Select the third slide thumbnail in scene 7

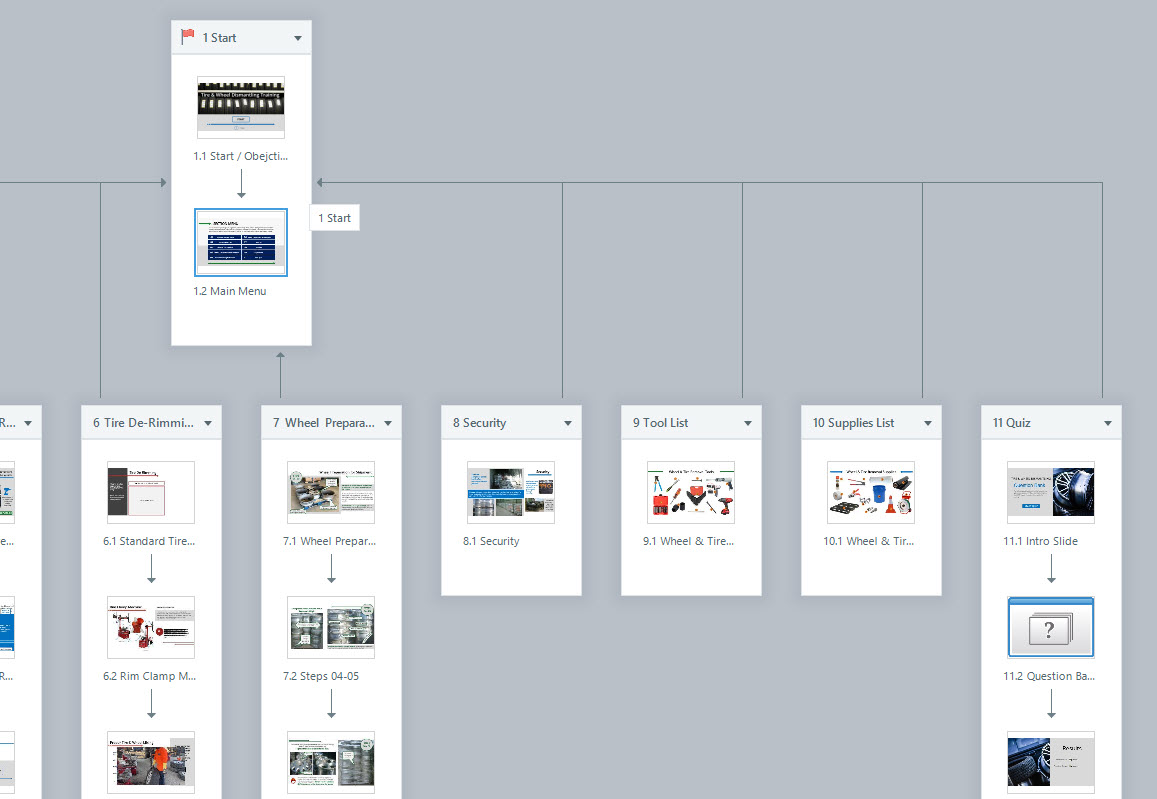pos(331,762)
